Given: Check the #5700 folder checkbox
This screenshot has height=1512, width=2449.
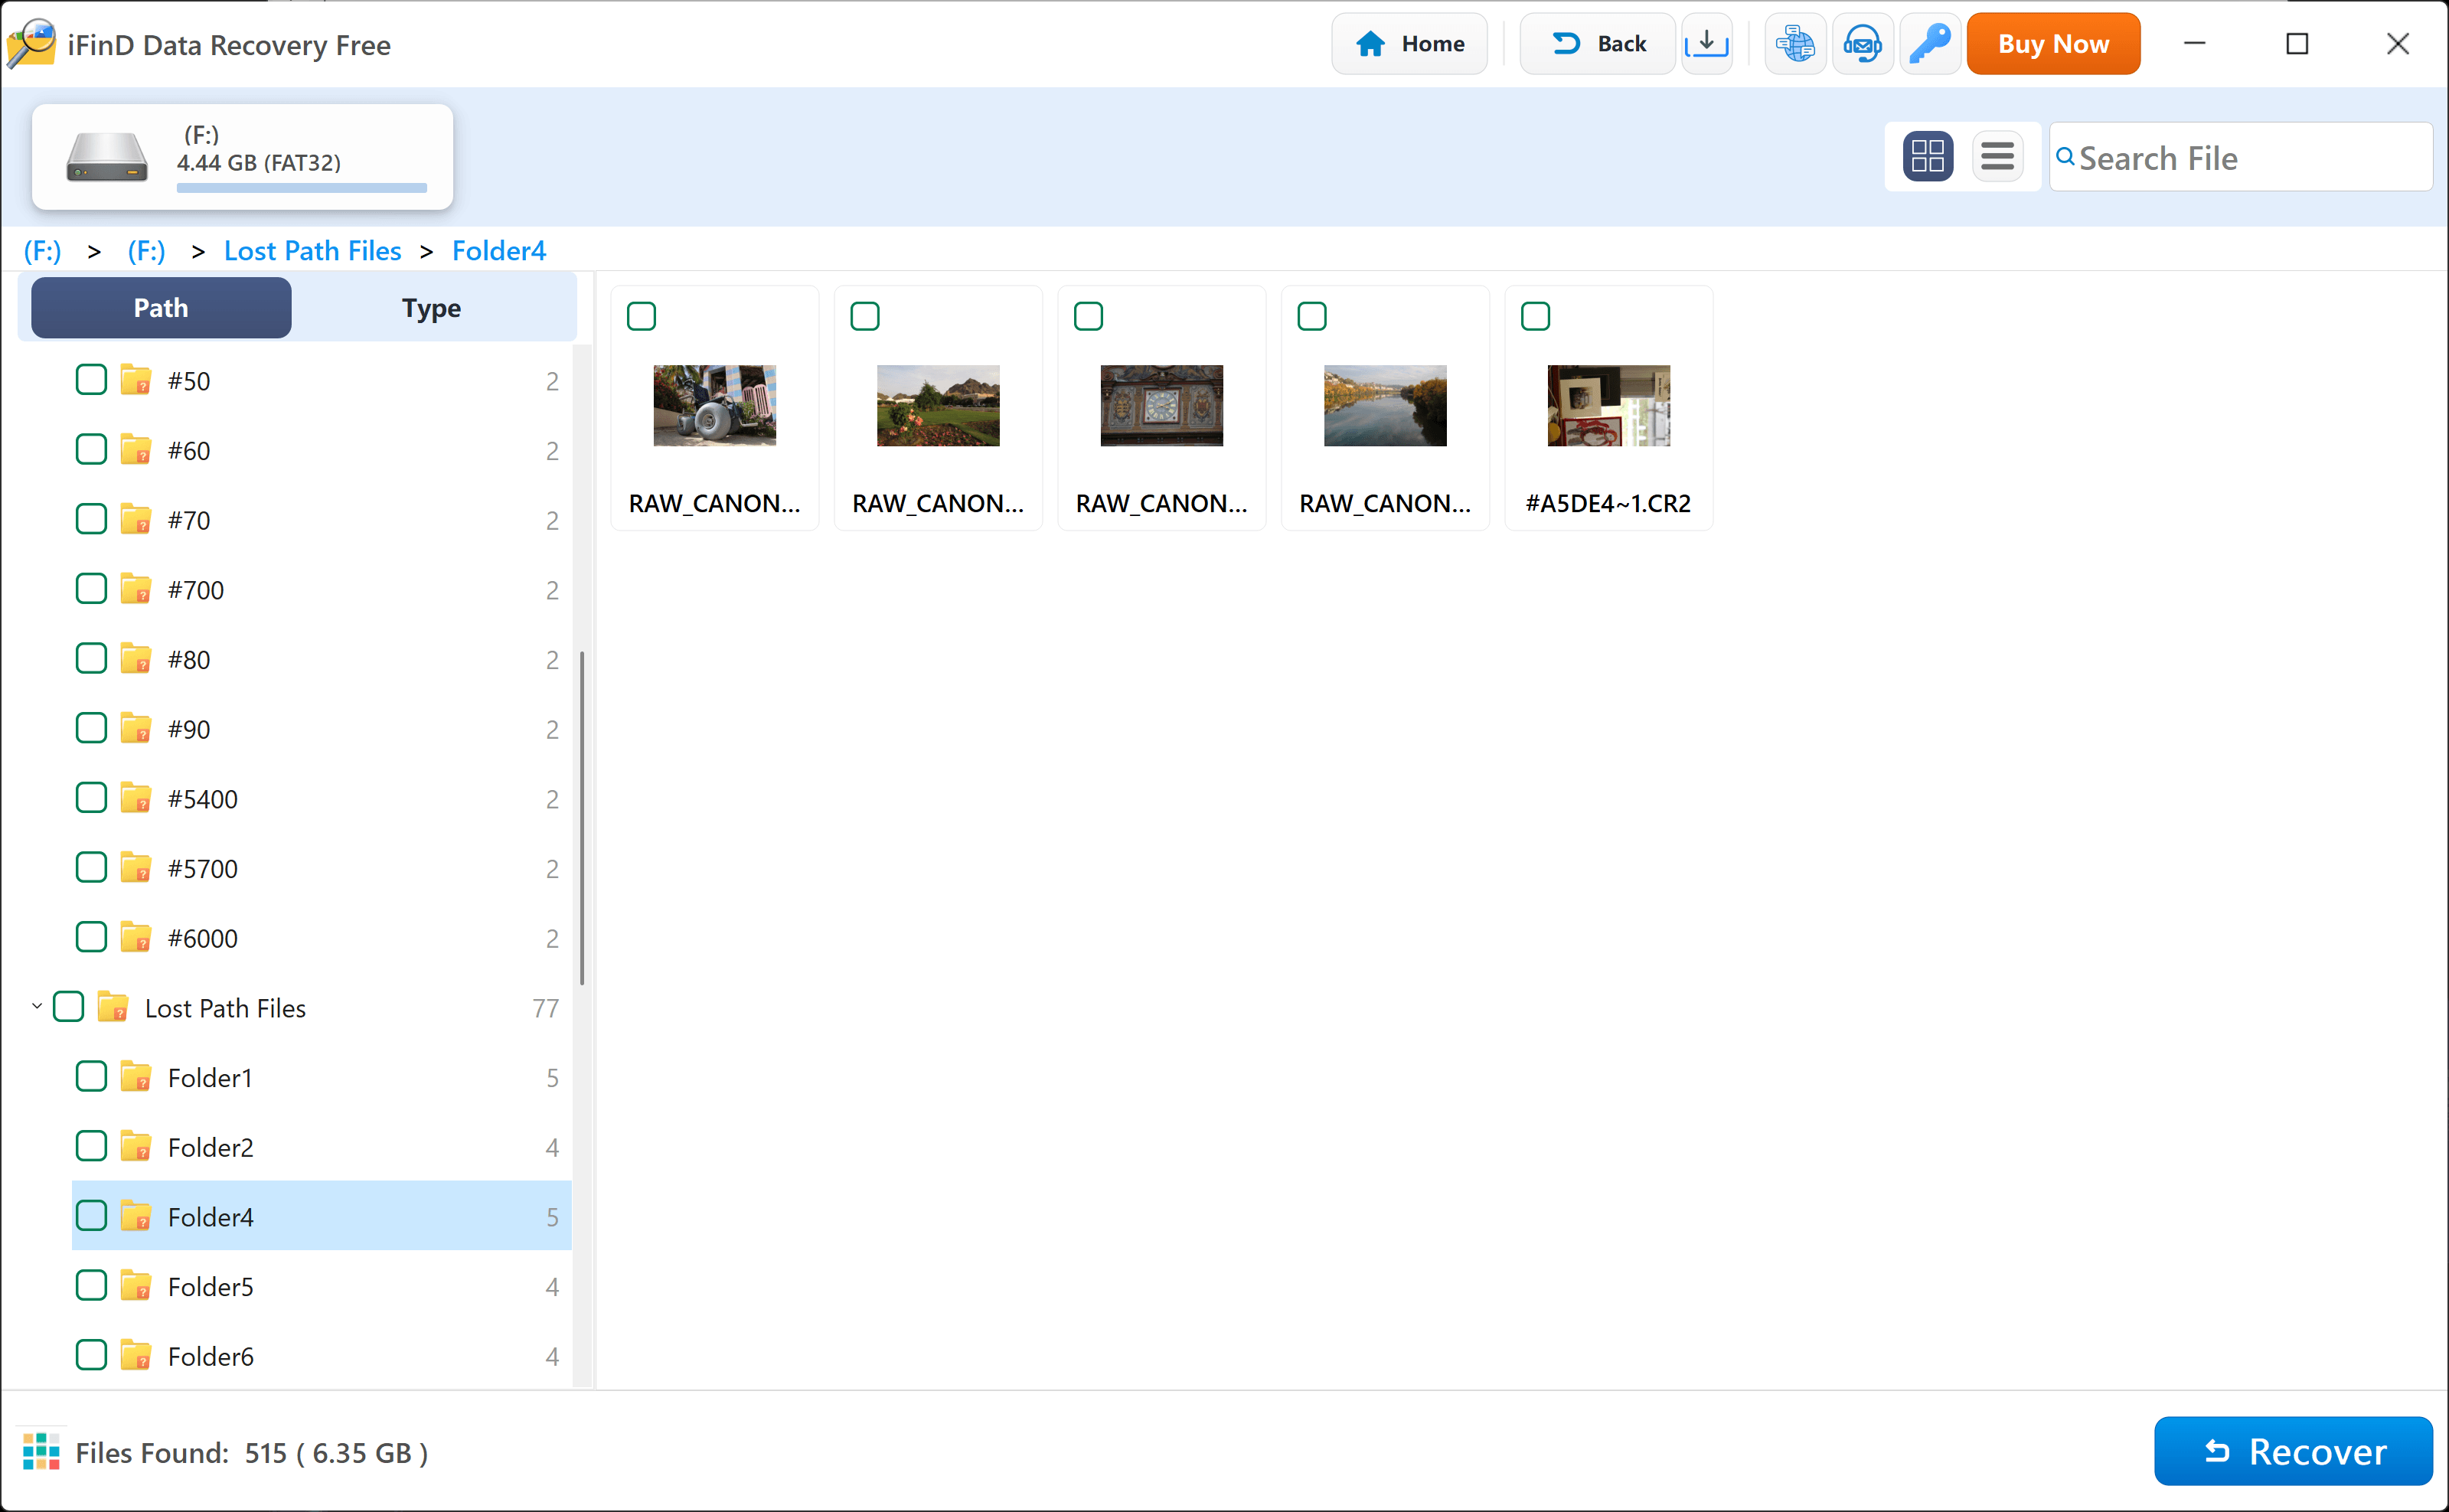Looking at the screenshot, I should (x=91, y=868).
